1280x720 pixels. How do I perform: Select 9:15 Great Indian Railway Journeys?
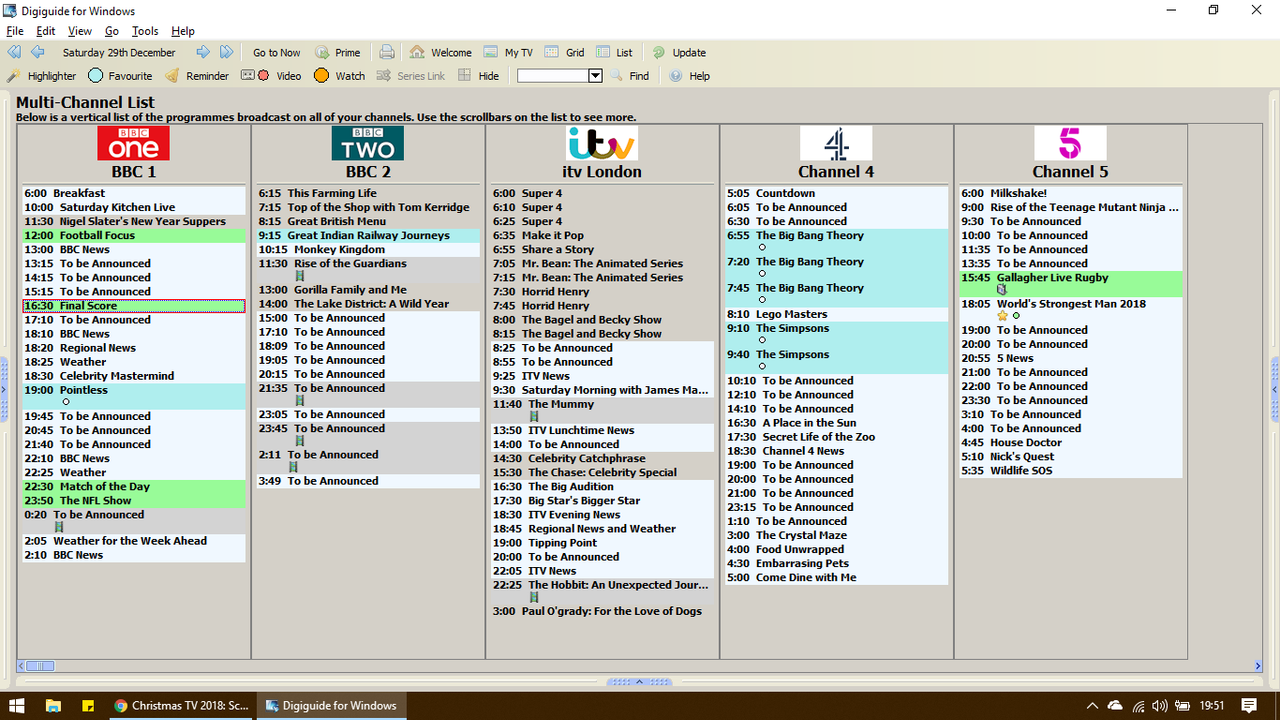(368, 236)
